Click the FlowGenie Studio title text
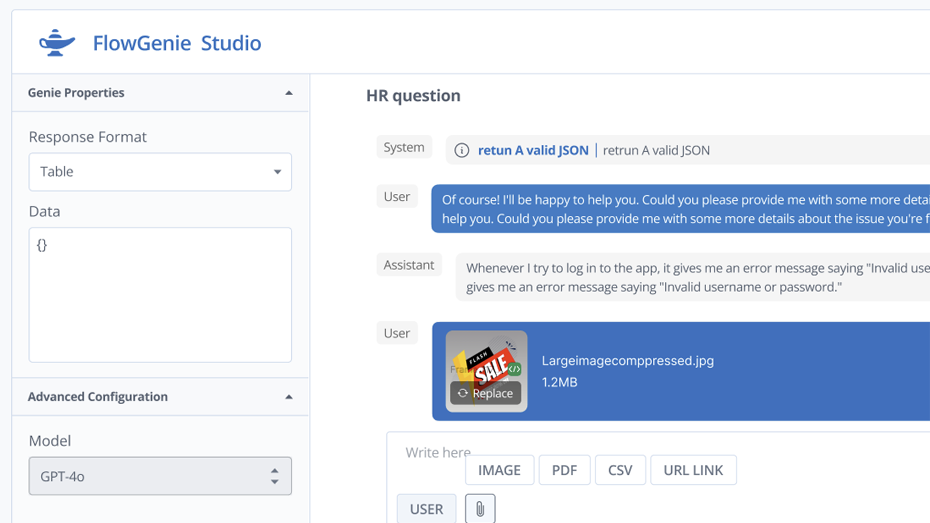 [x=177, y=43]
